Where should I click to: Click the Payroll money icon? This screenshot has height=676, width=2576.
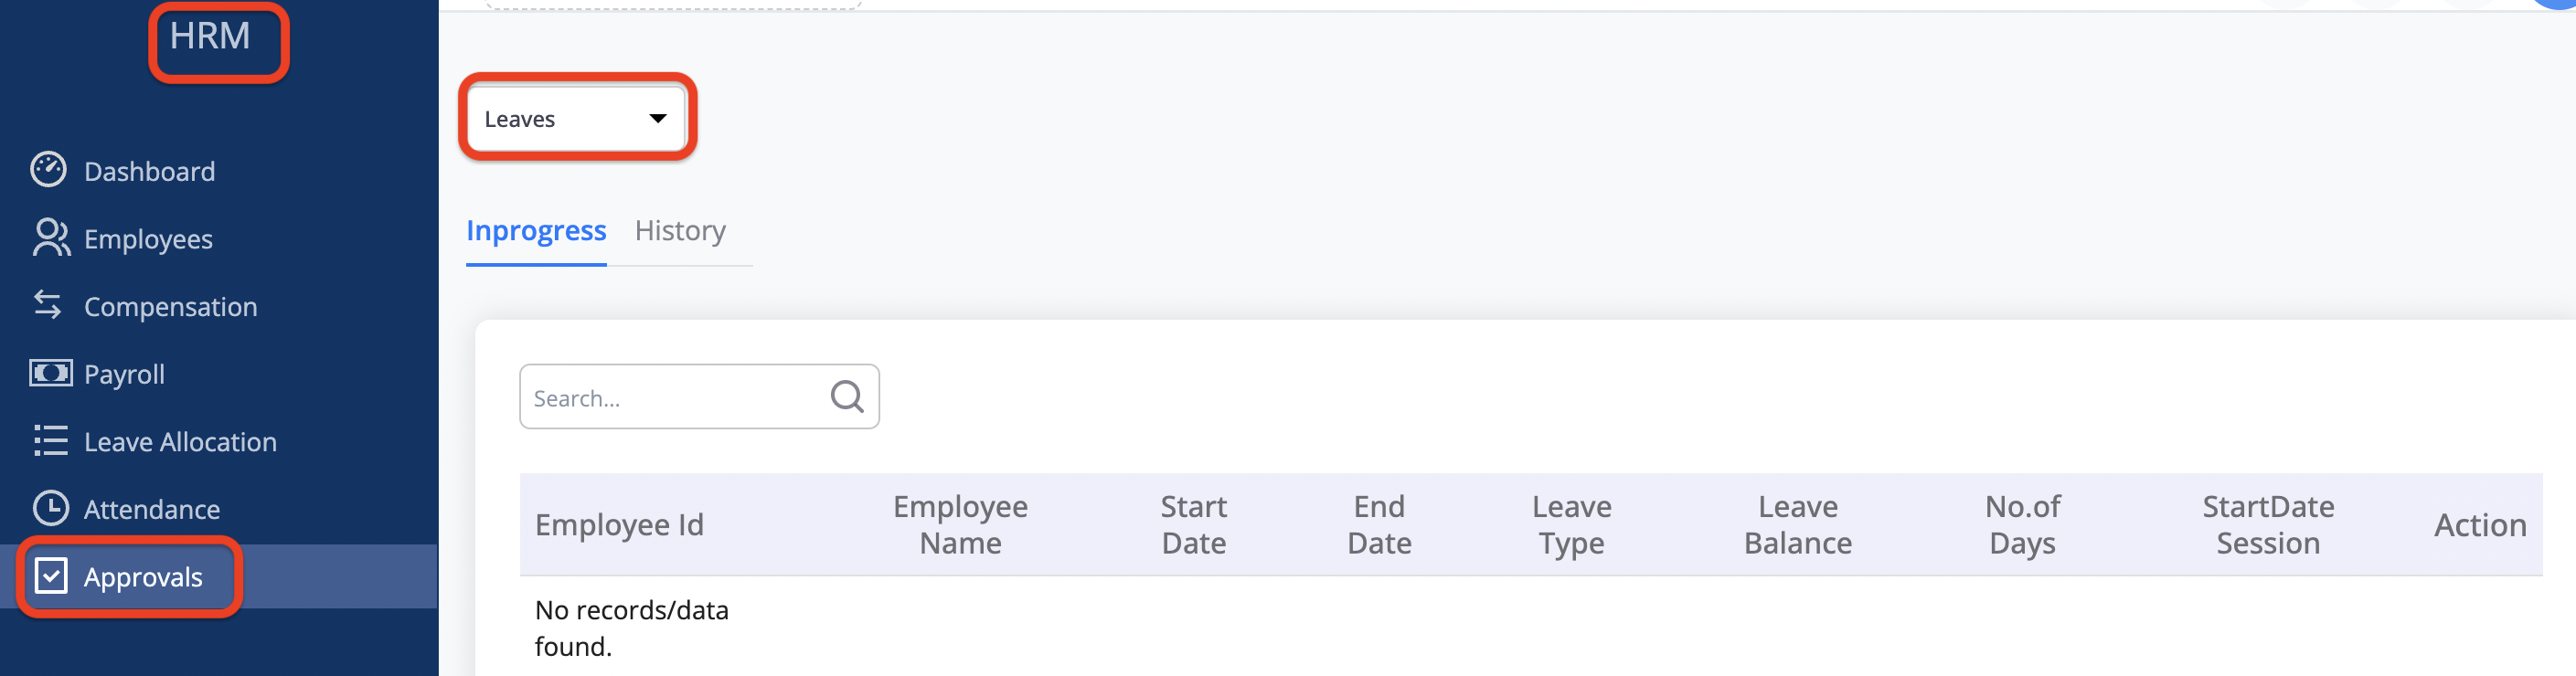(50, 373)
